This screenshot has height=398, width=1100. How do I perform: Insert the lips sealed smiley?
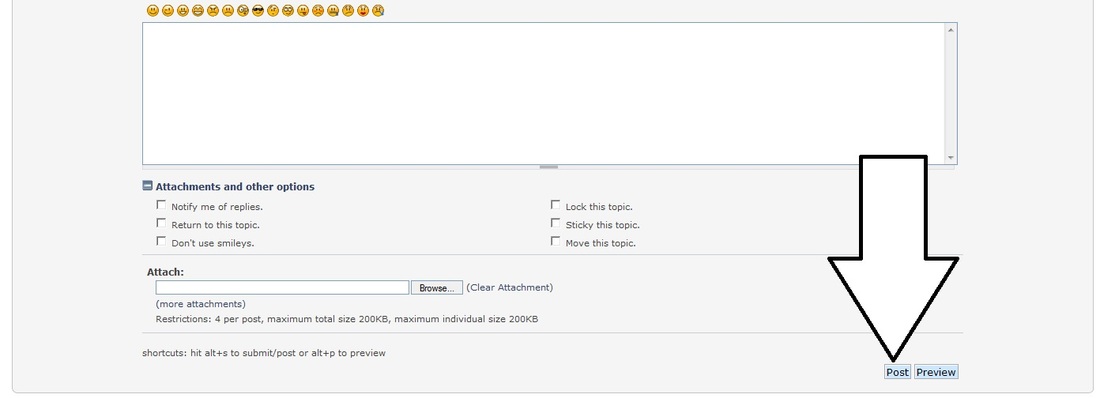pos(333,11)
